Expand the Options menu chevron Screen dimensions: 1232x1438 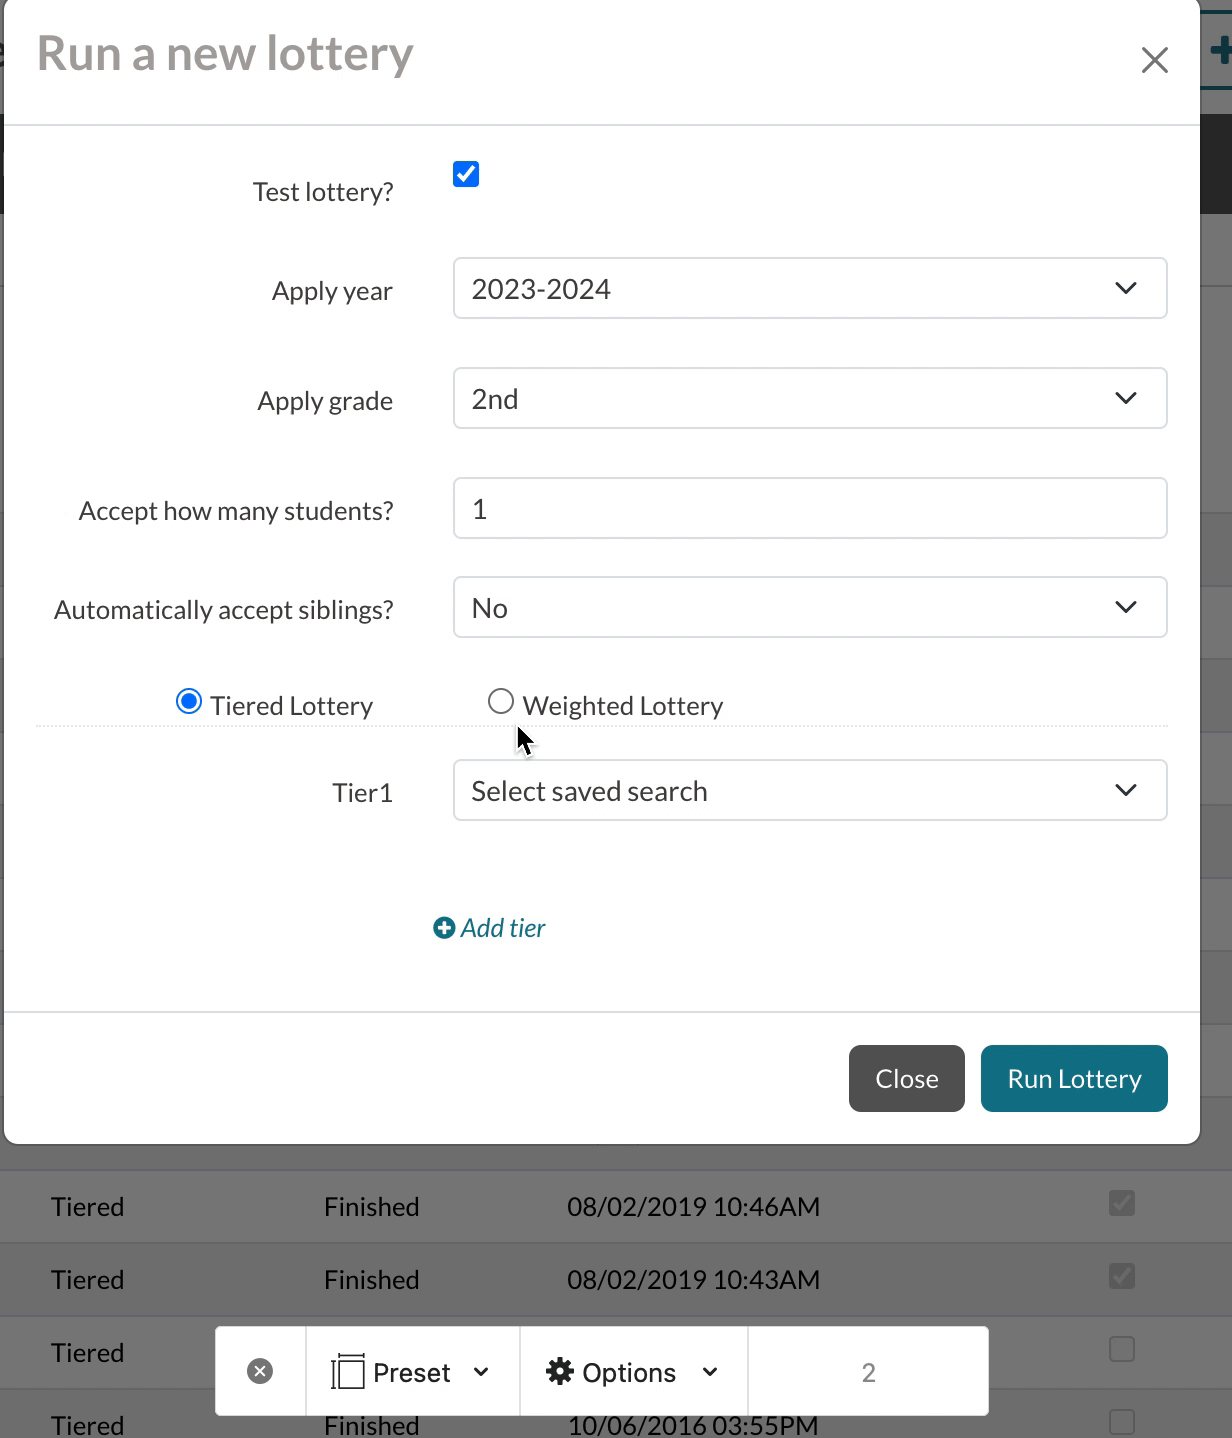pyautogui.click(x=710, y=1372)
